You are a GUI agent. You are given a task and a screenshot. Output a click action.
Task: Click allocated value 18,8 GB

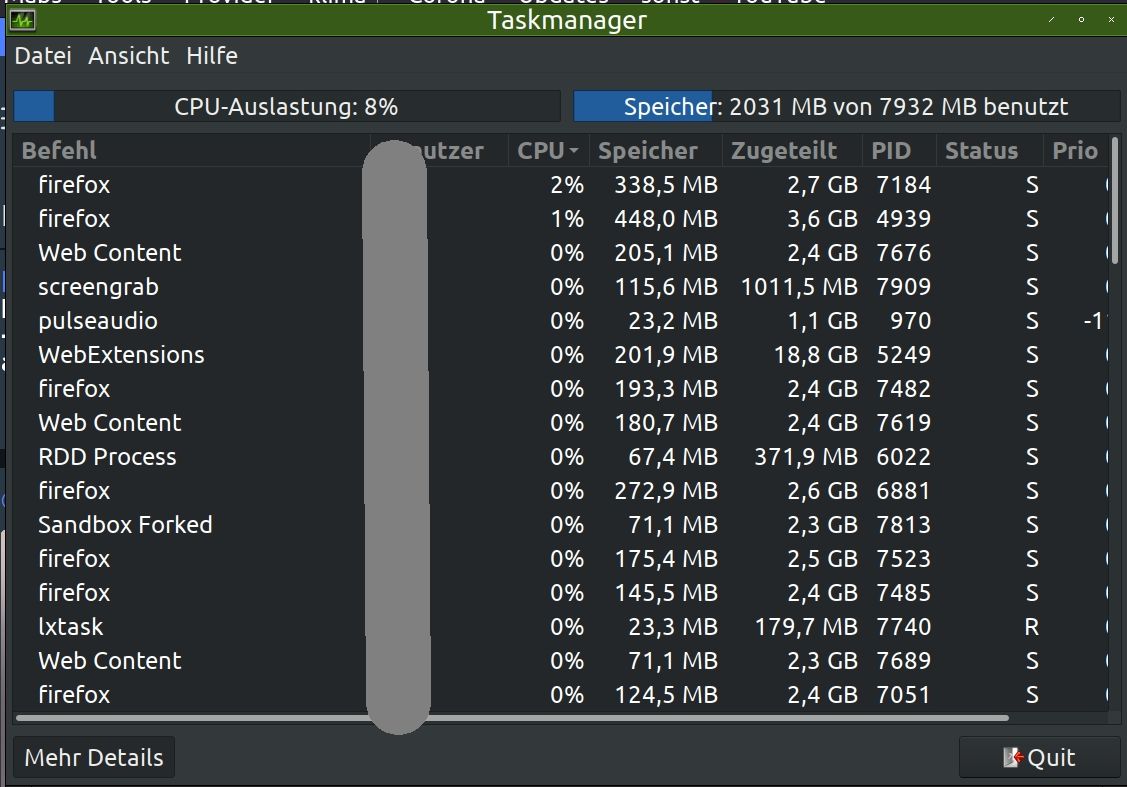coord(816,354)
